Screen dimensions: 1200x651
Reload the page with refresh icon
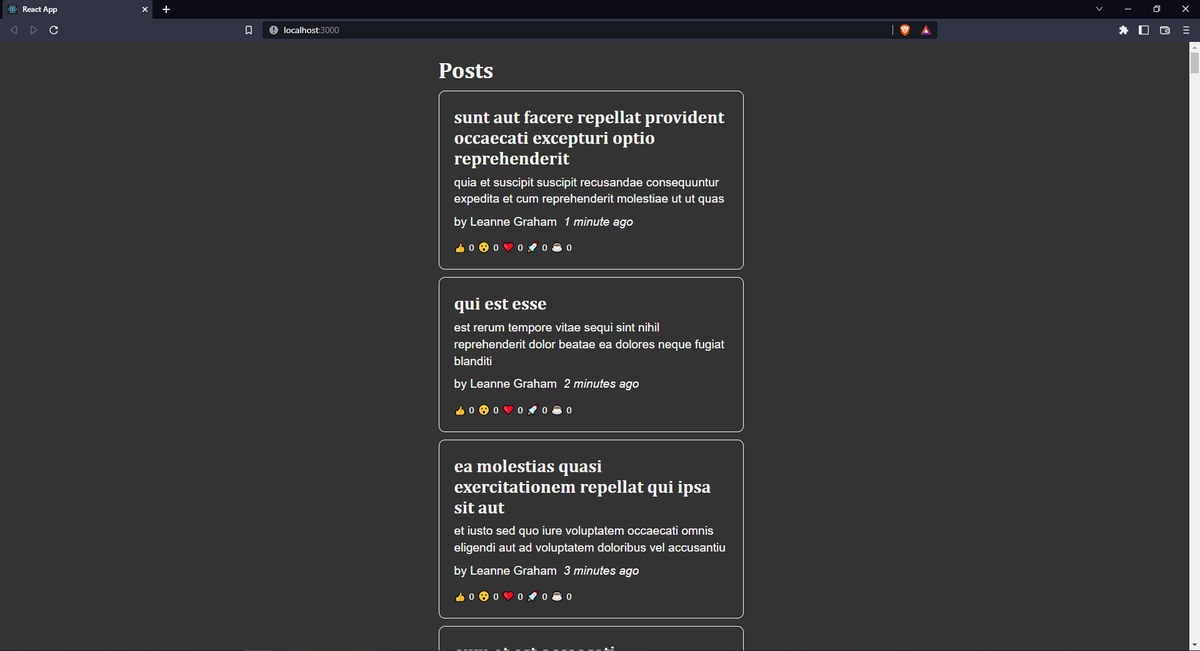pos(53,30)
